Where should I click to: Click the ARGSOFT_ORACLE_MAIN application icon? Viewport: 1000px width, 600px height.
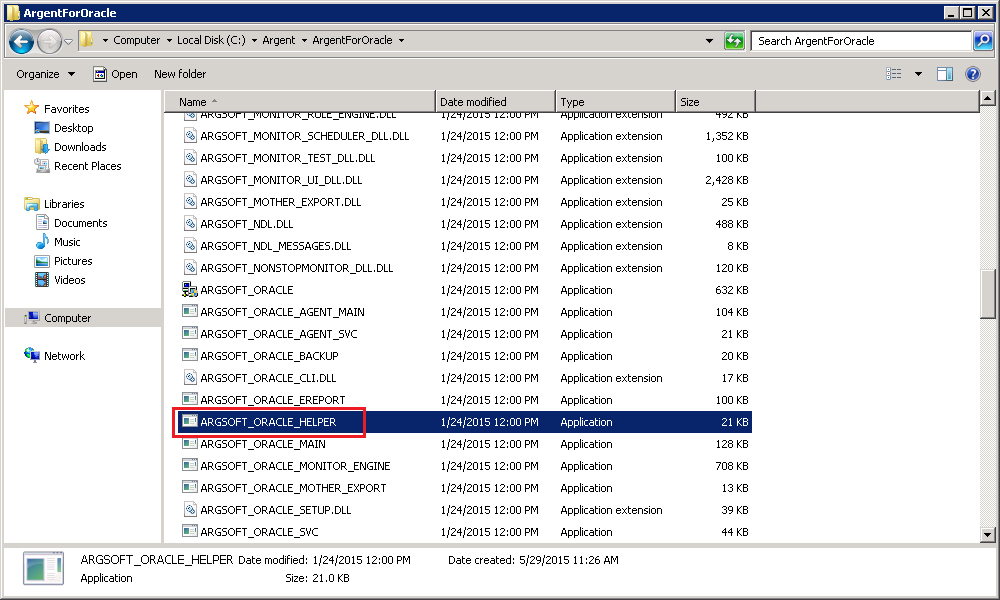[x=190, y=443]
